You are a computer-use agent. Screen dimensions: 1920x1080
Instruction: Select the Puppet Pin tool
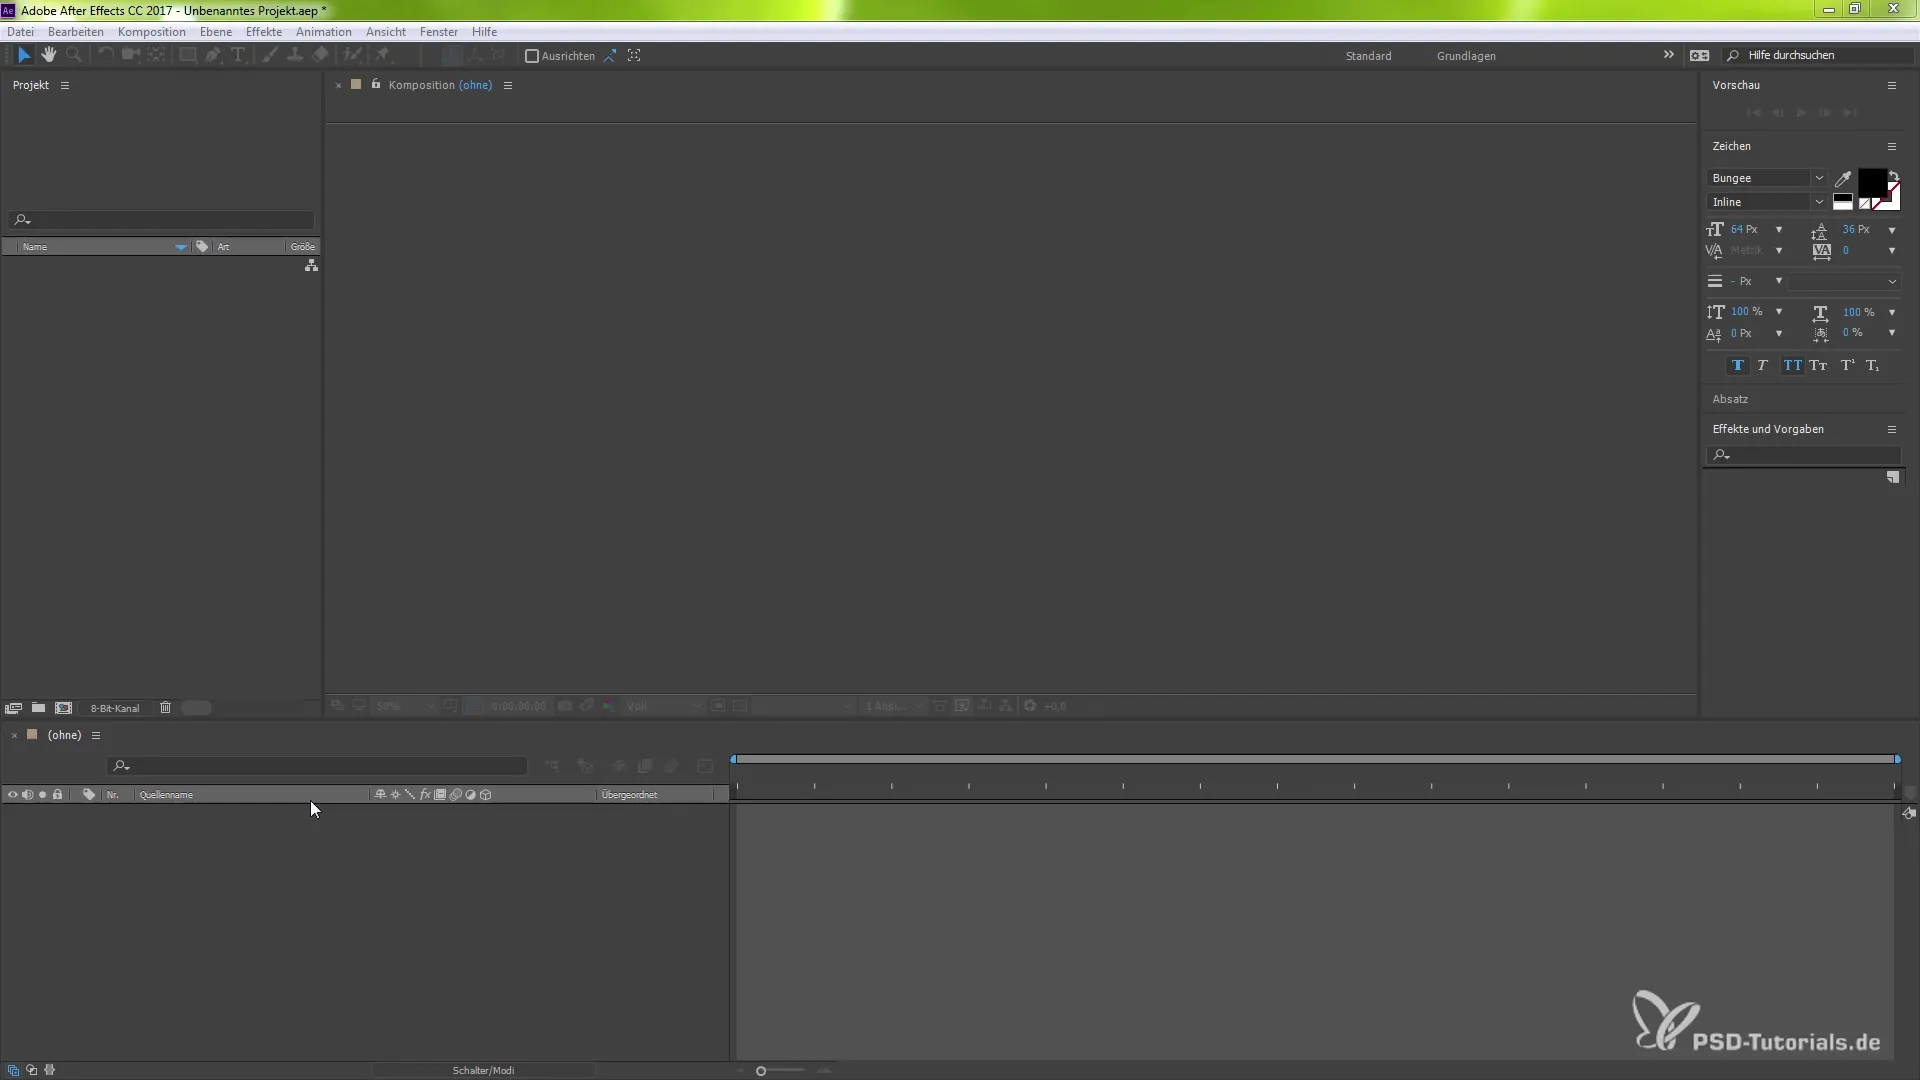click(x=383, y=55)
